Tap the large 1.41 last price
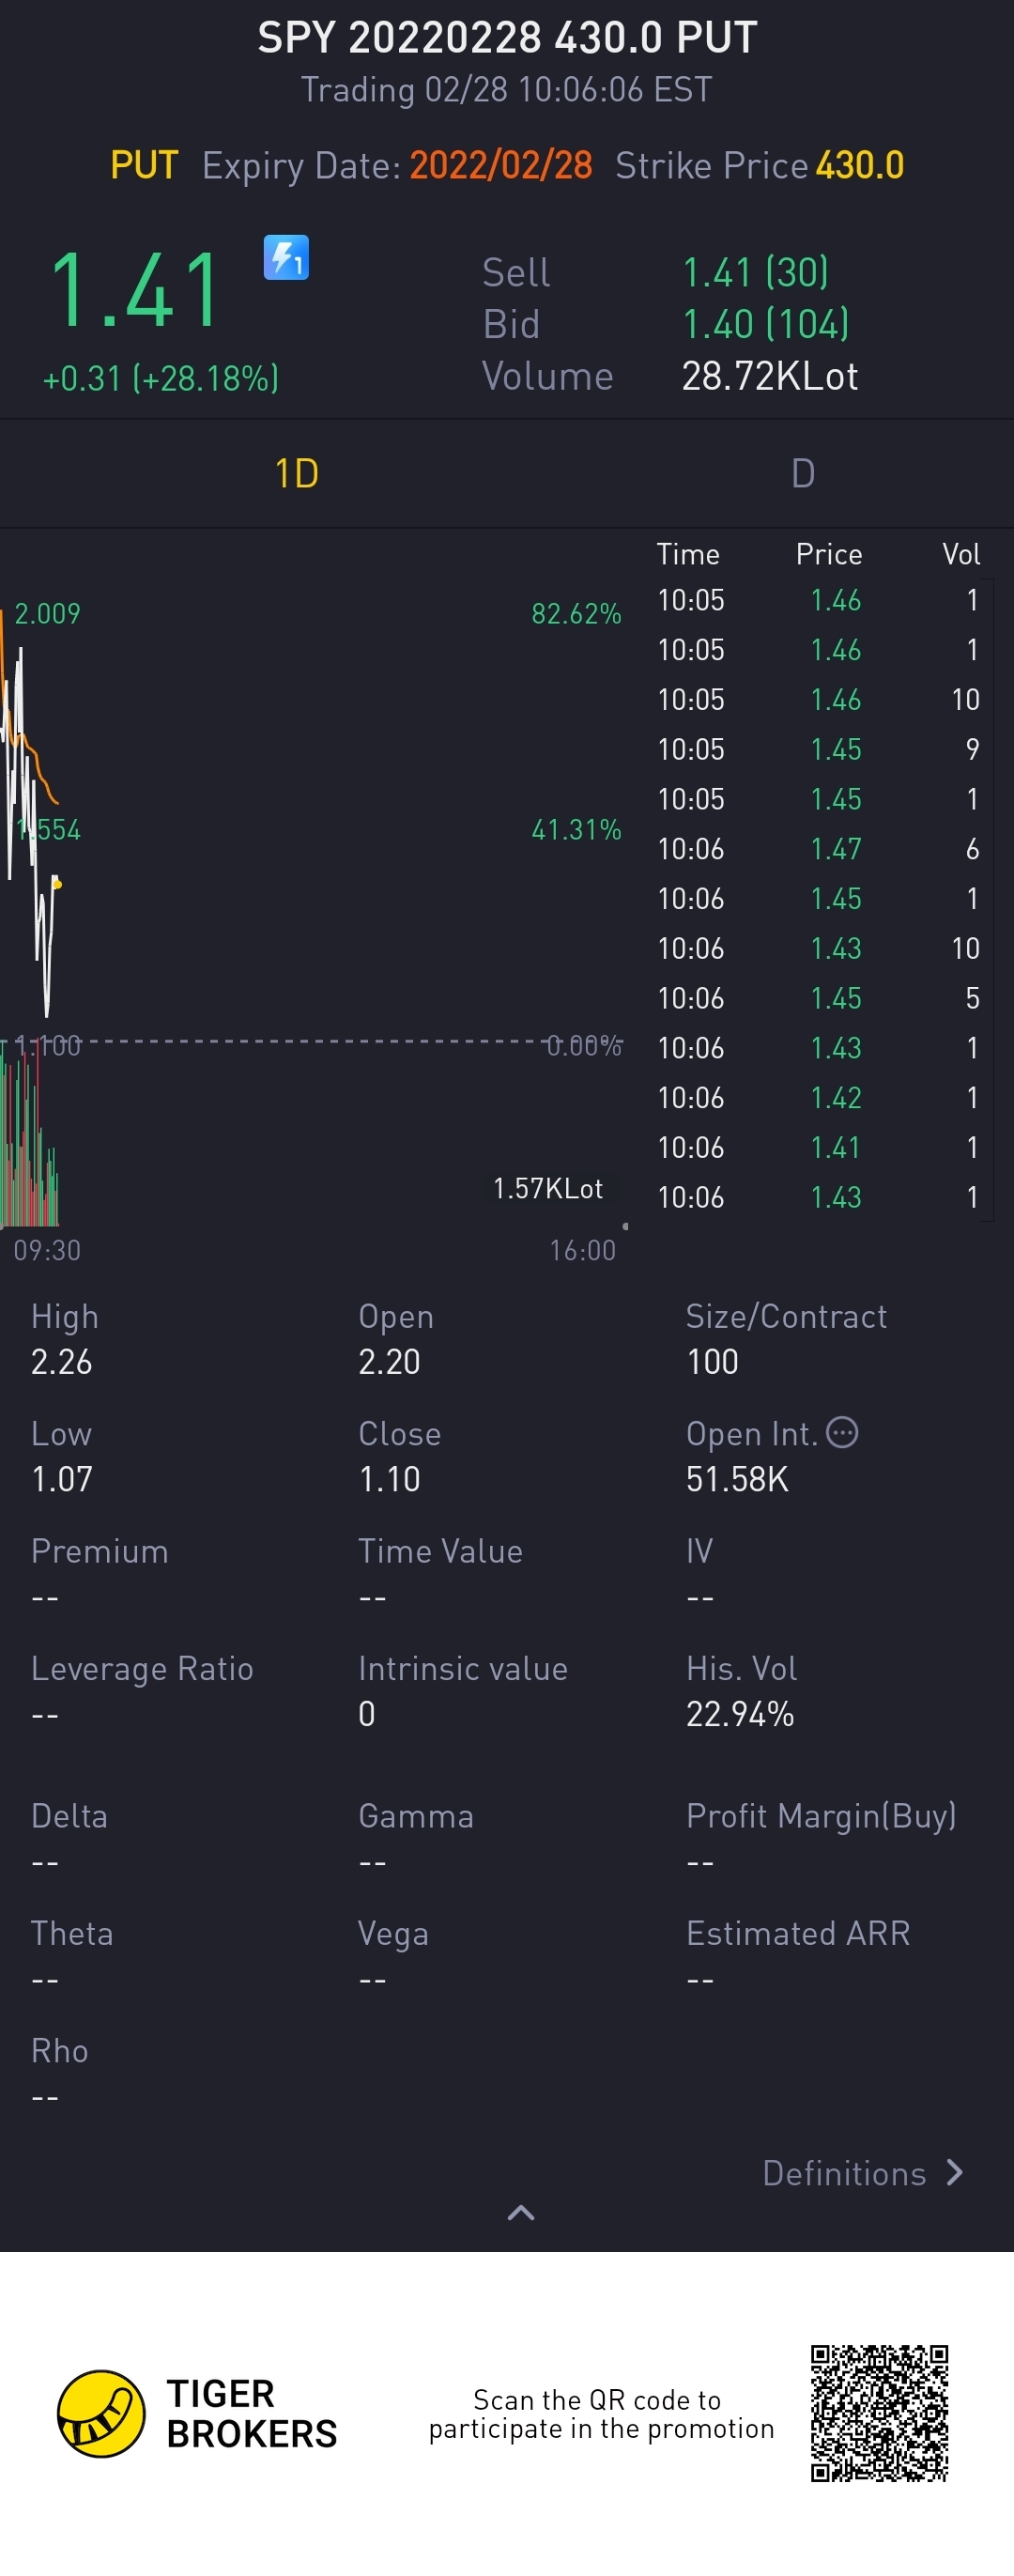 click(135, 291)
